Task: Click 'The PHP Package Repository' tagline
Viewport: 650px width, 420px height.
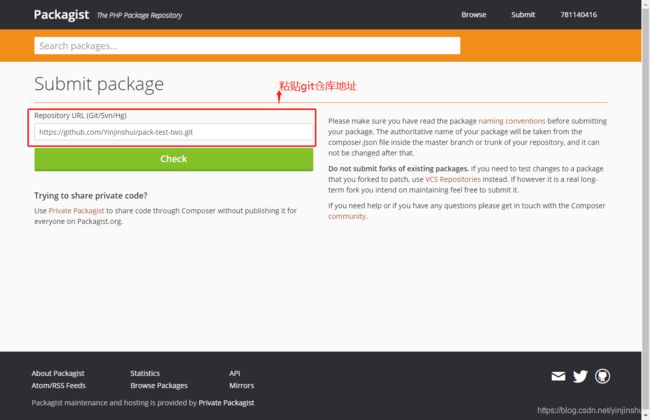Action: (x=139, y=15)
